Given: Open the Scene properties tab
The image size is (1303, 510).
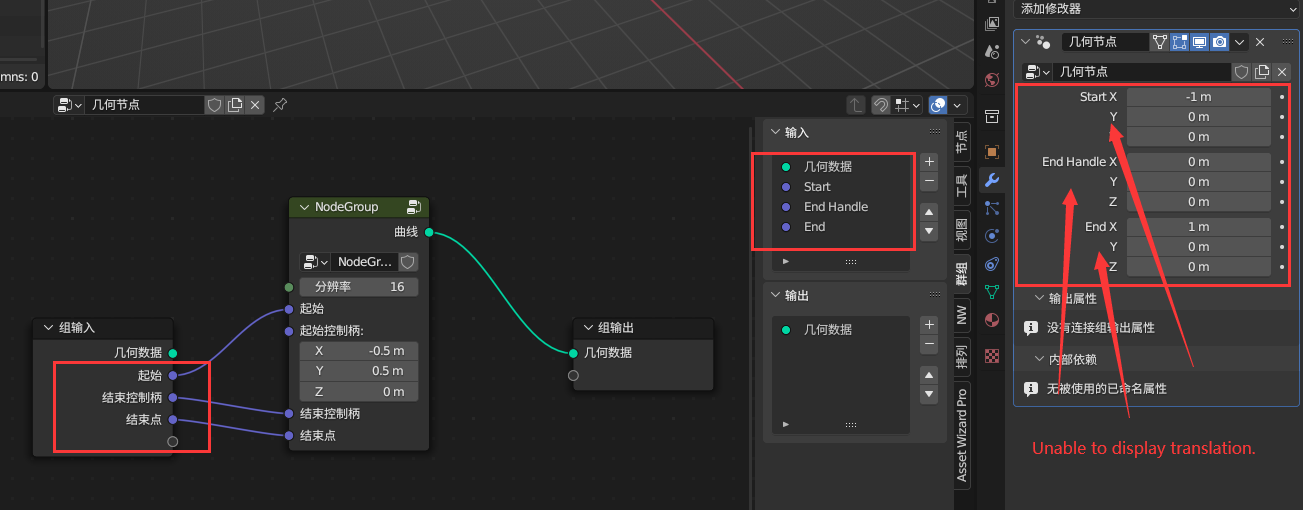Looking at the screenshot, I should click(x=992, y=51).
